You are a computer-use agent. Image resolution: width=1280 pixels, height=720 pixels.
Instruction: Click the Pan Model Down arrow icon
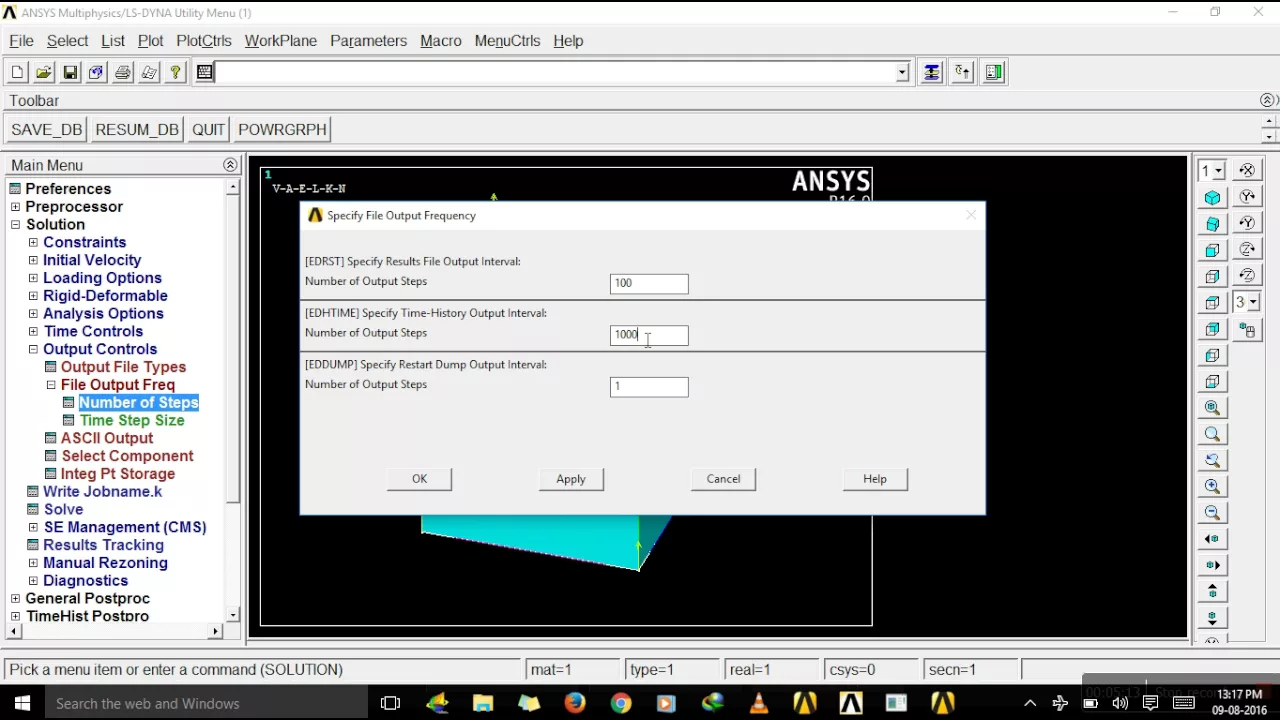tap(1213, 617)
